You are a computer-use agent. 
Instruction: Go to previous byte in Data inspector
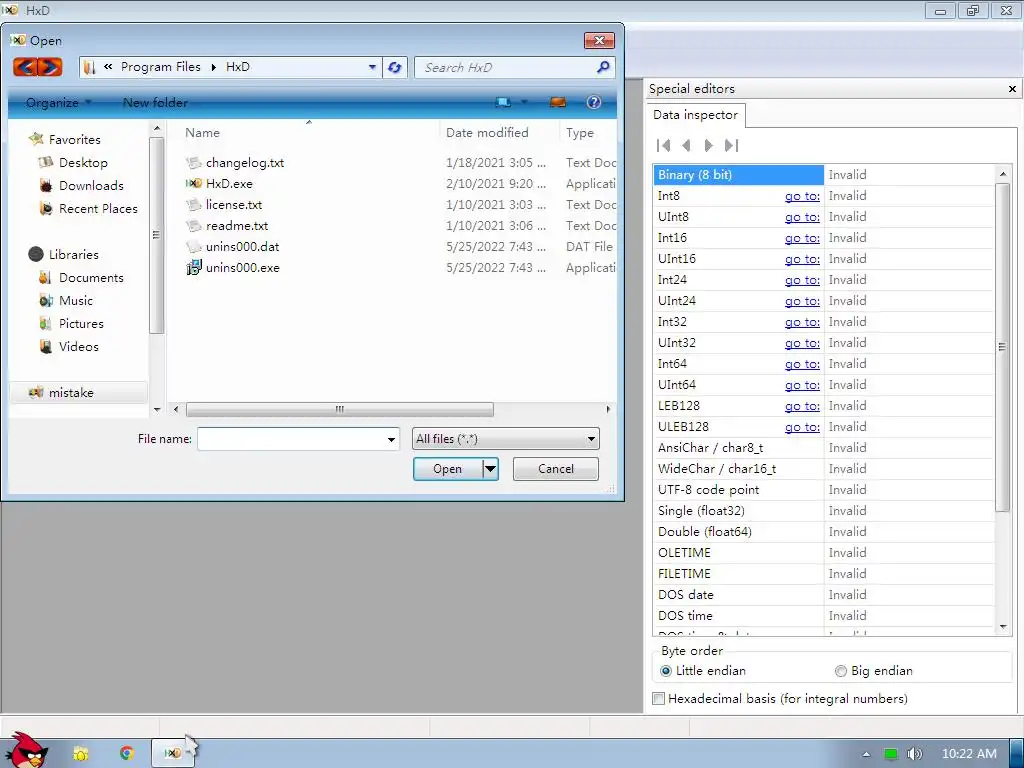point(686,145)
